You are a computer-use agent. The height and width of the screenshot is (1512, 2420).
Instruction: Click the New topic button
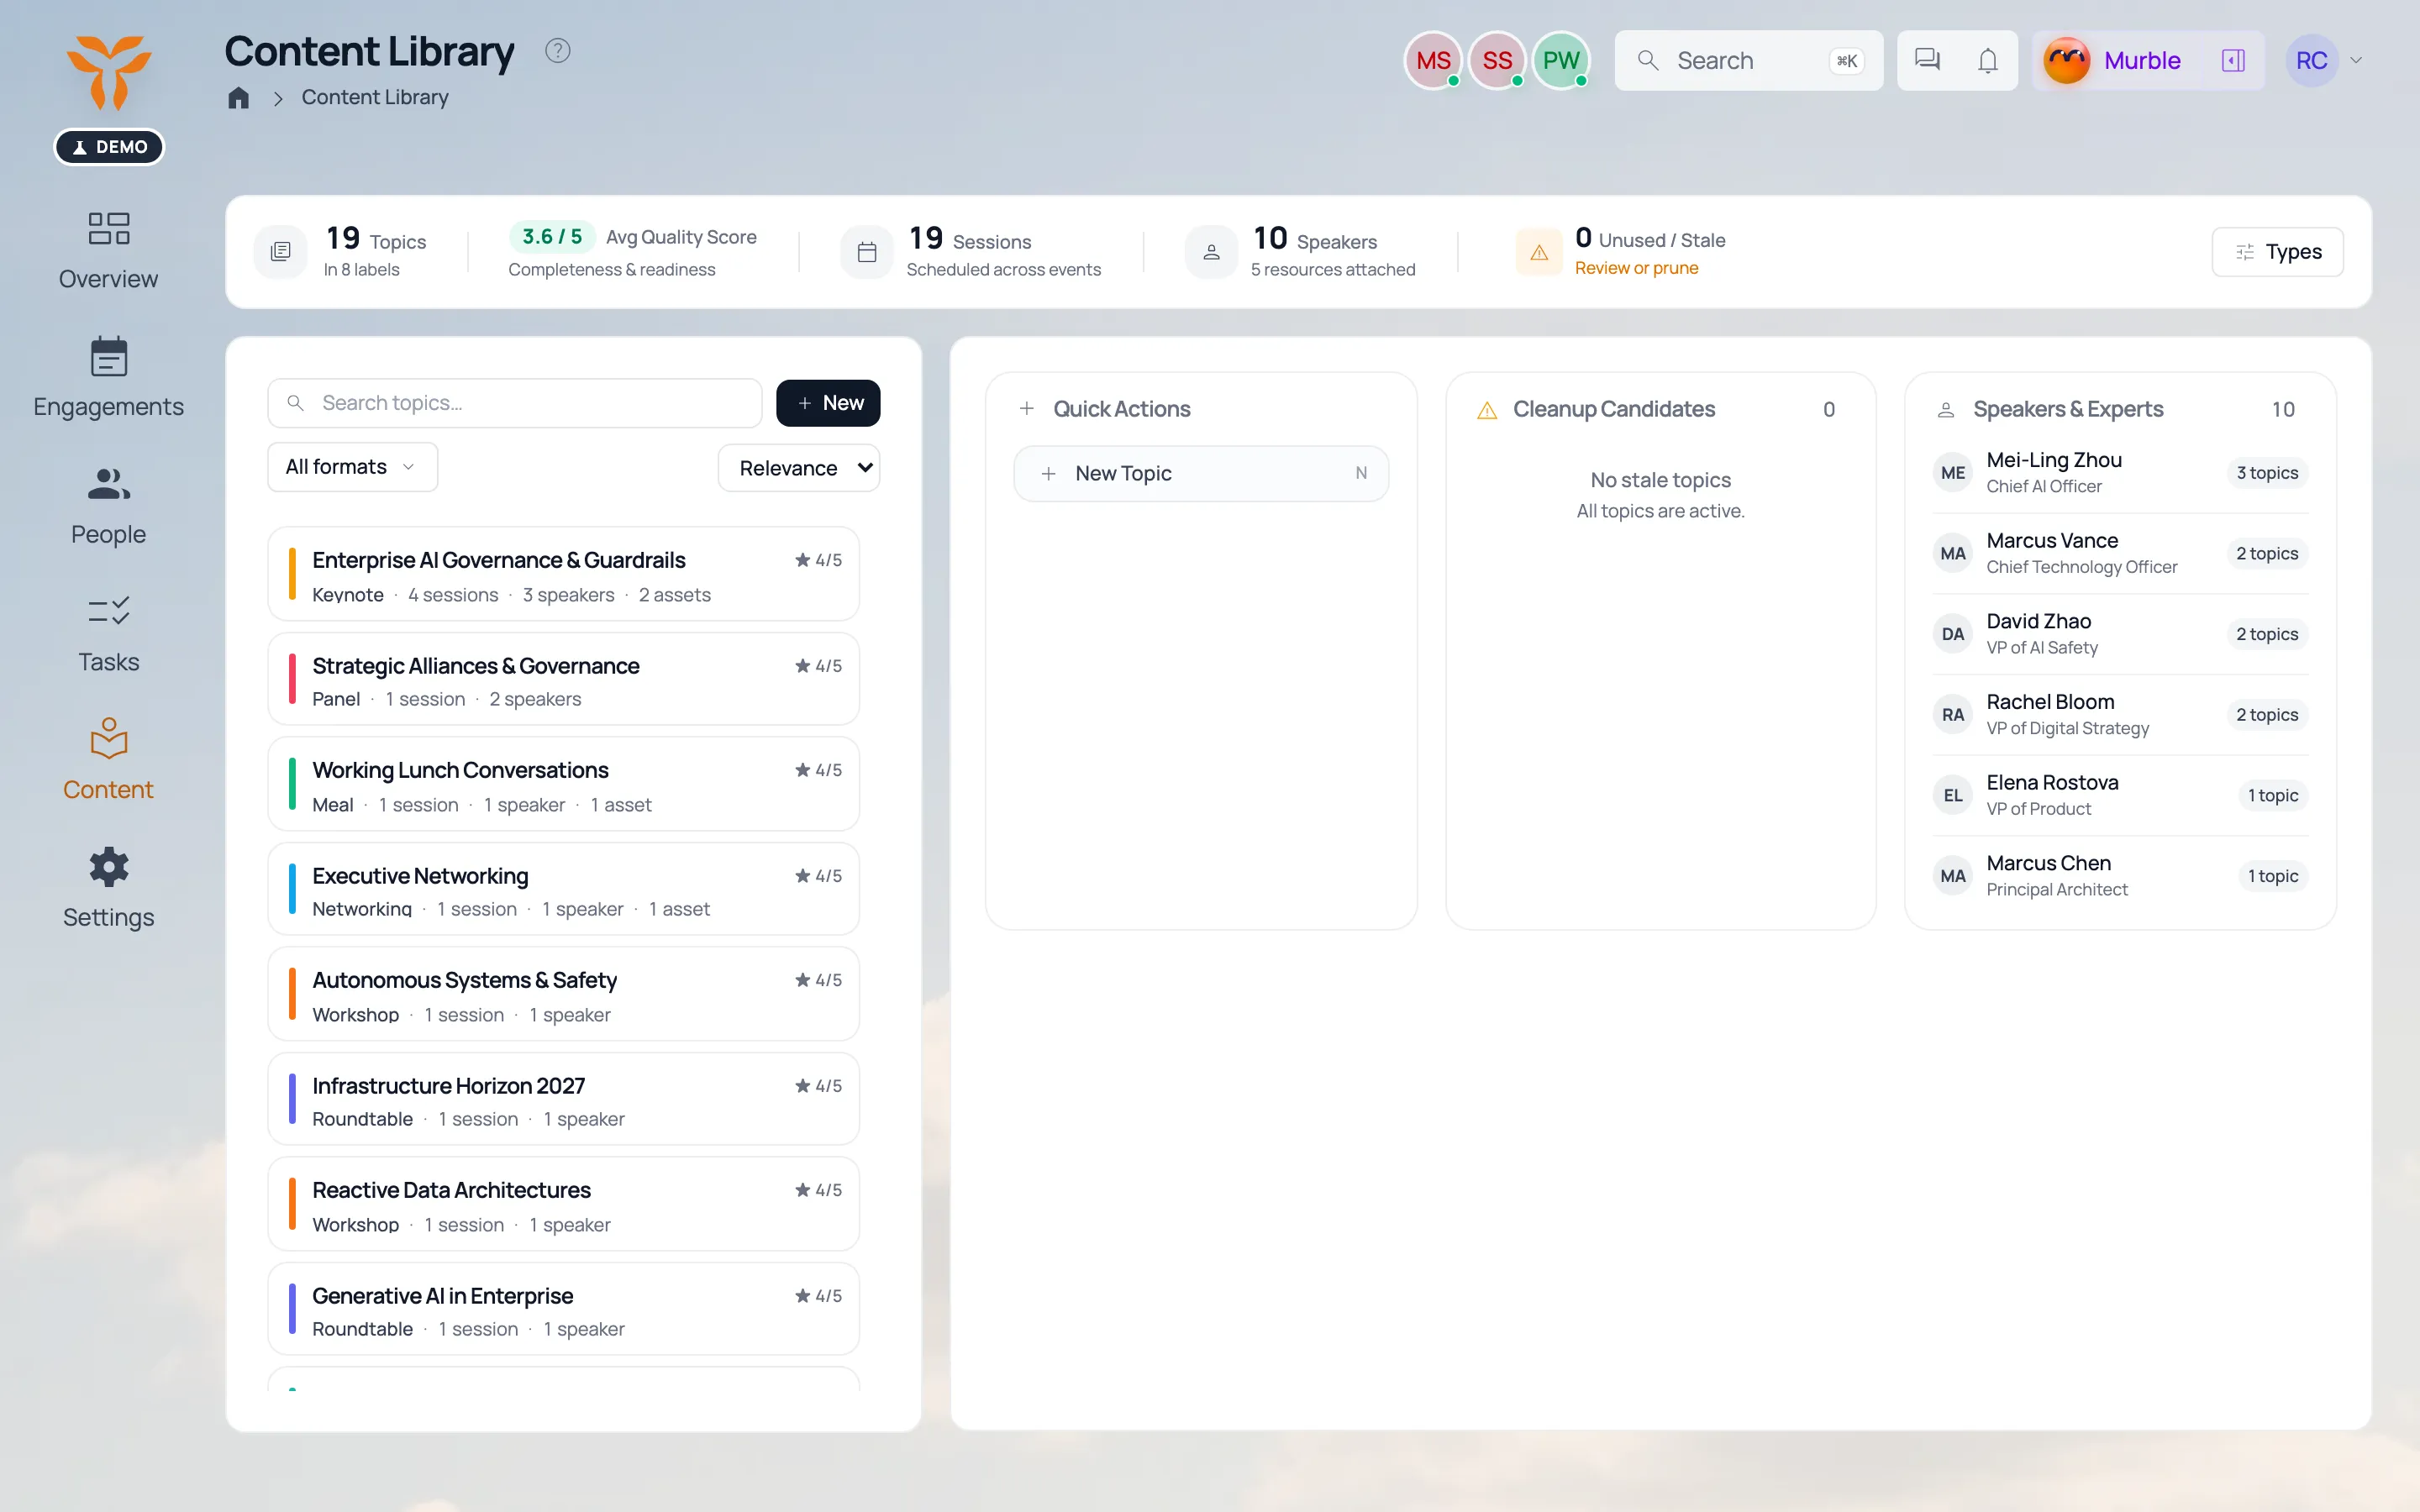tap(828, 403)
